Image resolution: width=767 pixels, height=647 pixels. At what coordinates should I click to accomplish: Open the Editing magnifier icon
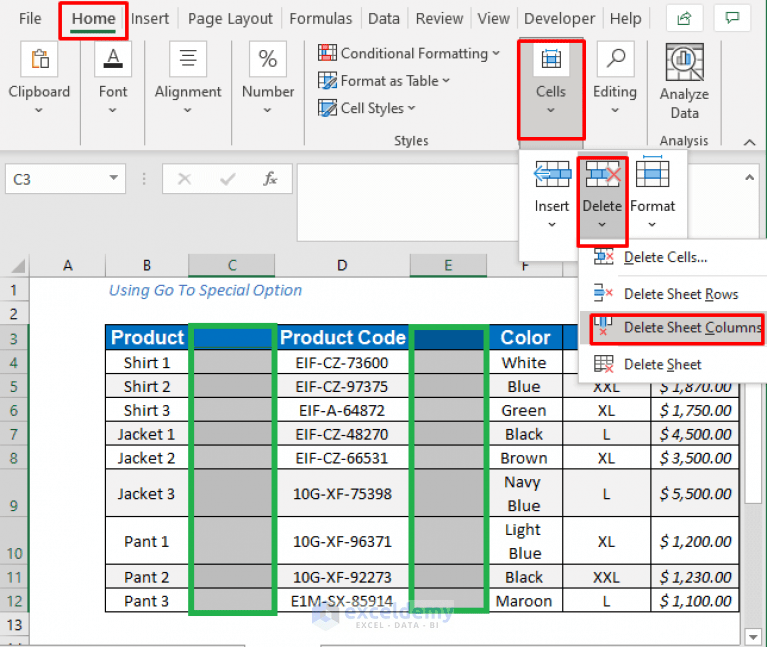coord(615,59)
